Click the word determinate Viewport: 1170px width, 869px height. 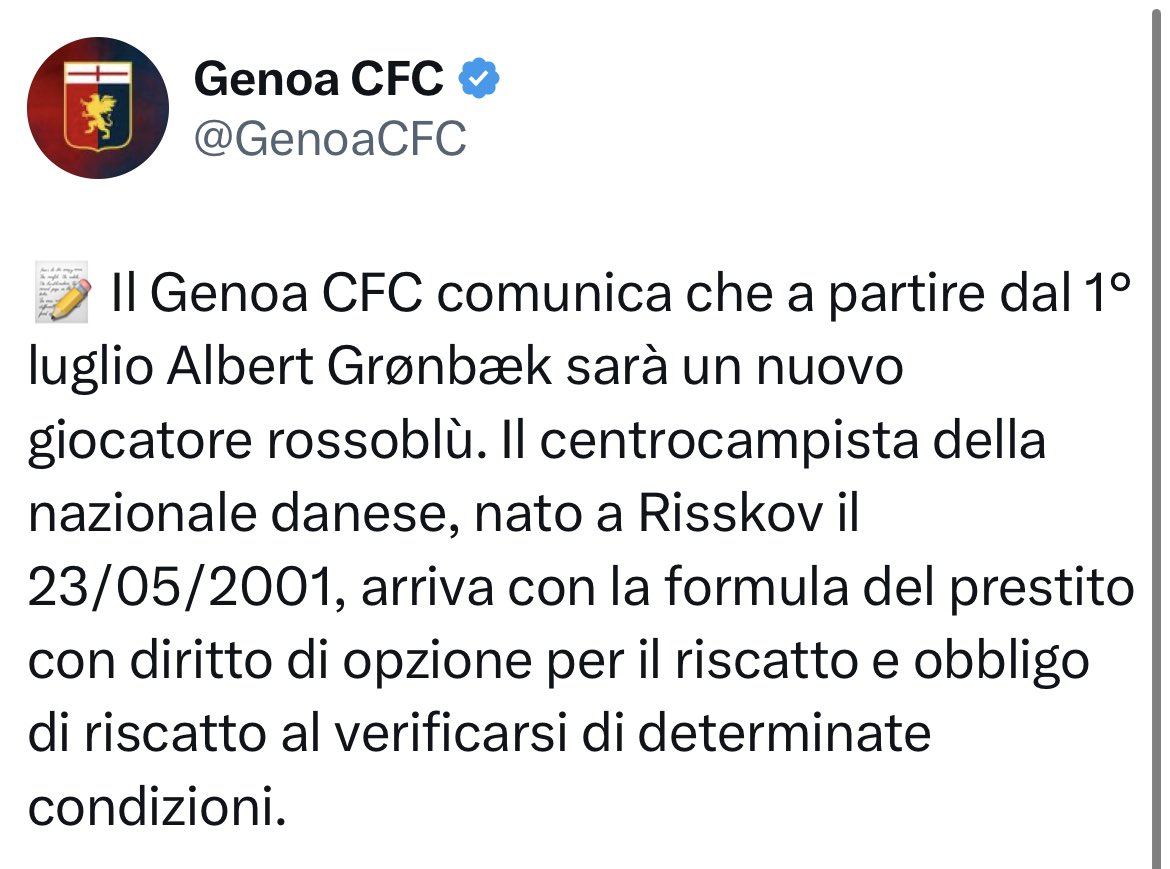click(x=784, y=734)
